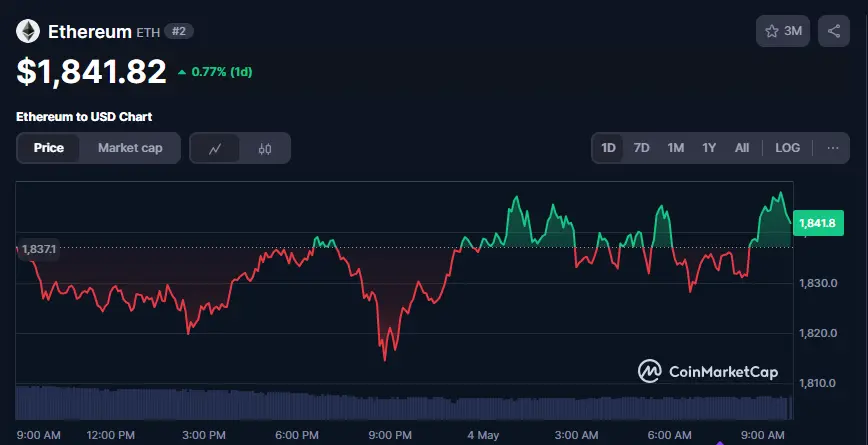This screenshot has width=868, height=445.
Task: Click the 12:00 PM time axis label
Action: pos(111,435)
